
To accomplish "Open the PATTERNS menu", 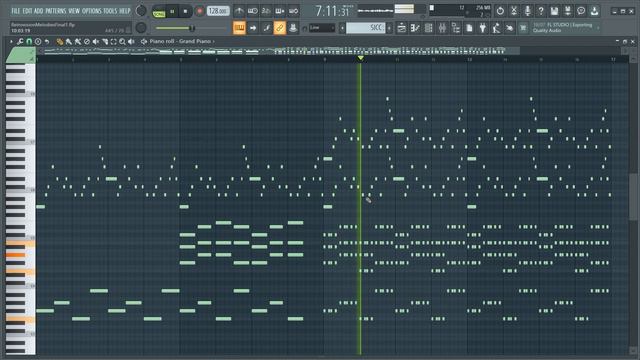I will [x=56, y=11].
